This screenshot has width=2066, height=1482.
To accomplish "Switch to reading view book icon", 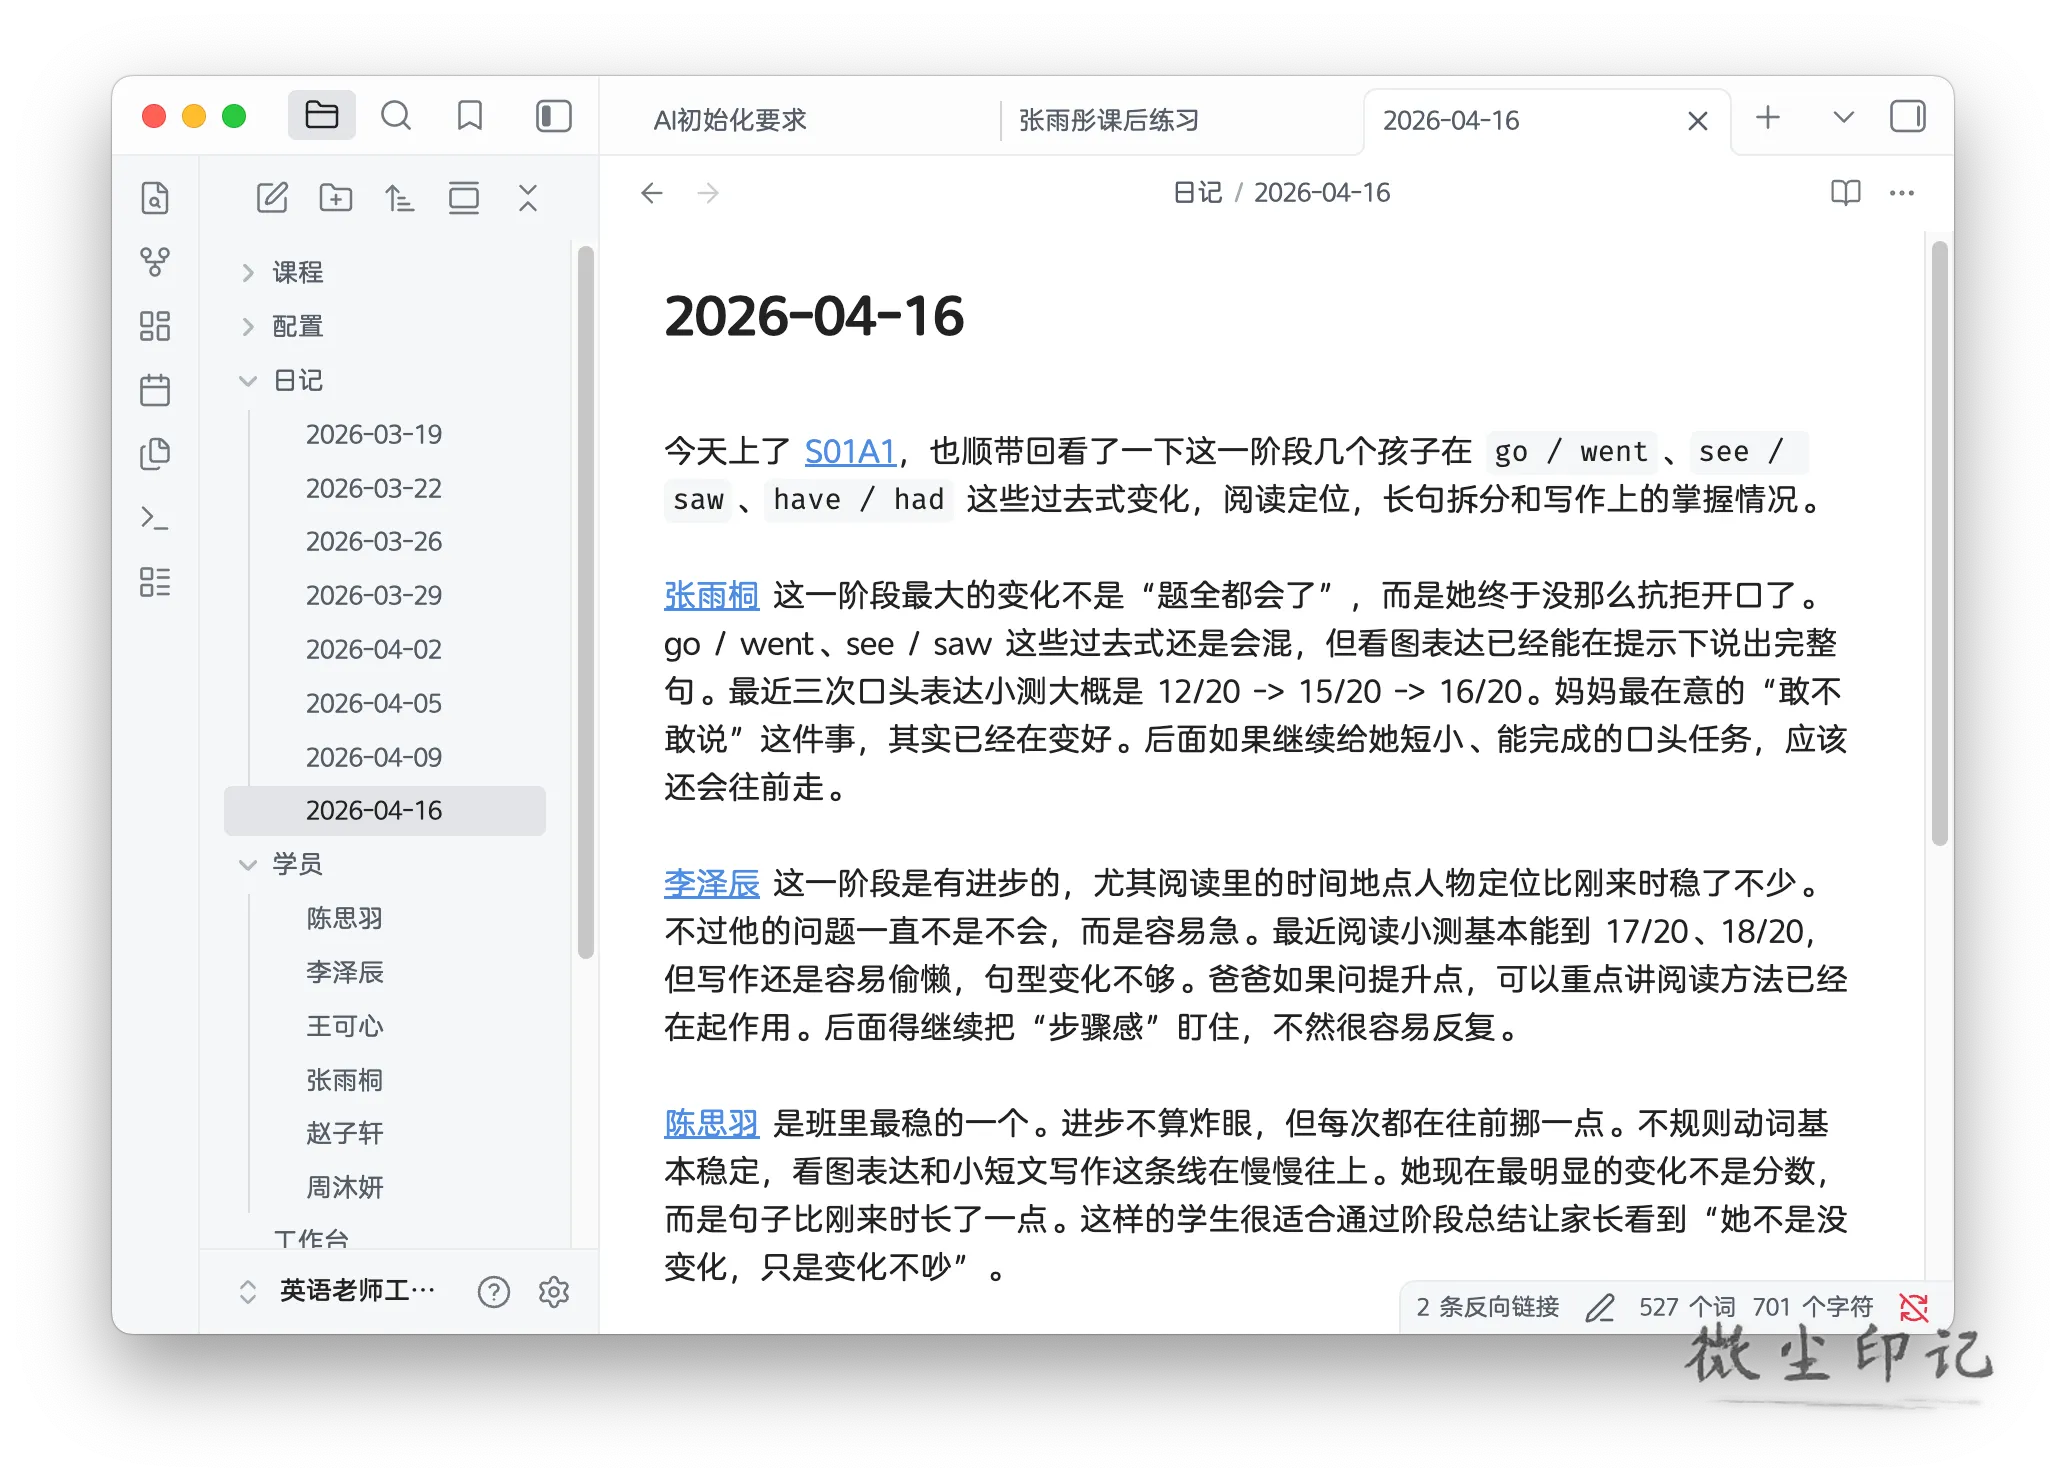I will [x=1846, y=193].
